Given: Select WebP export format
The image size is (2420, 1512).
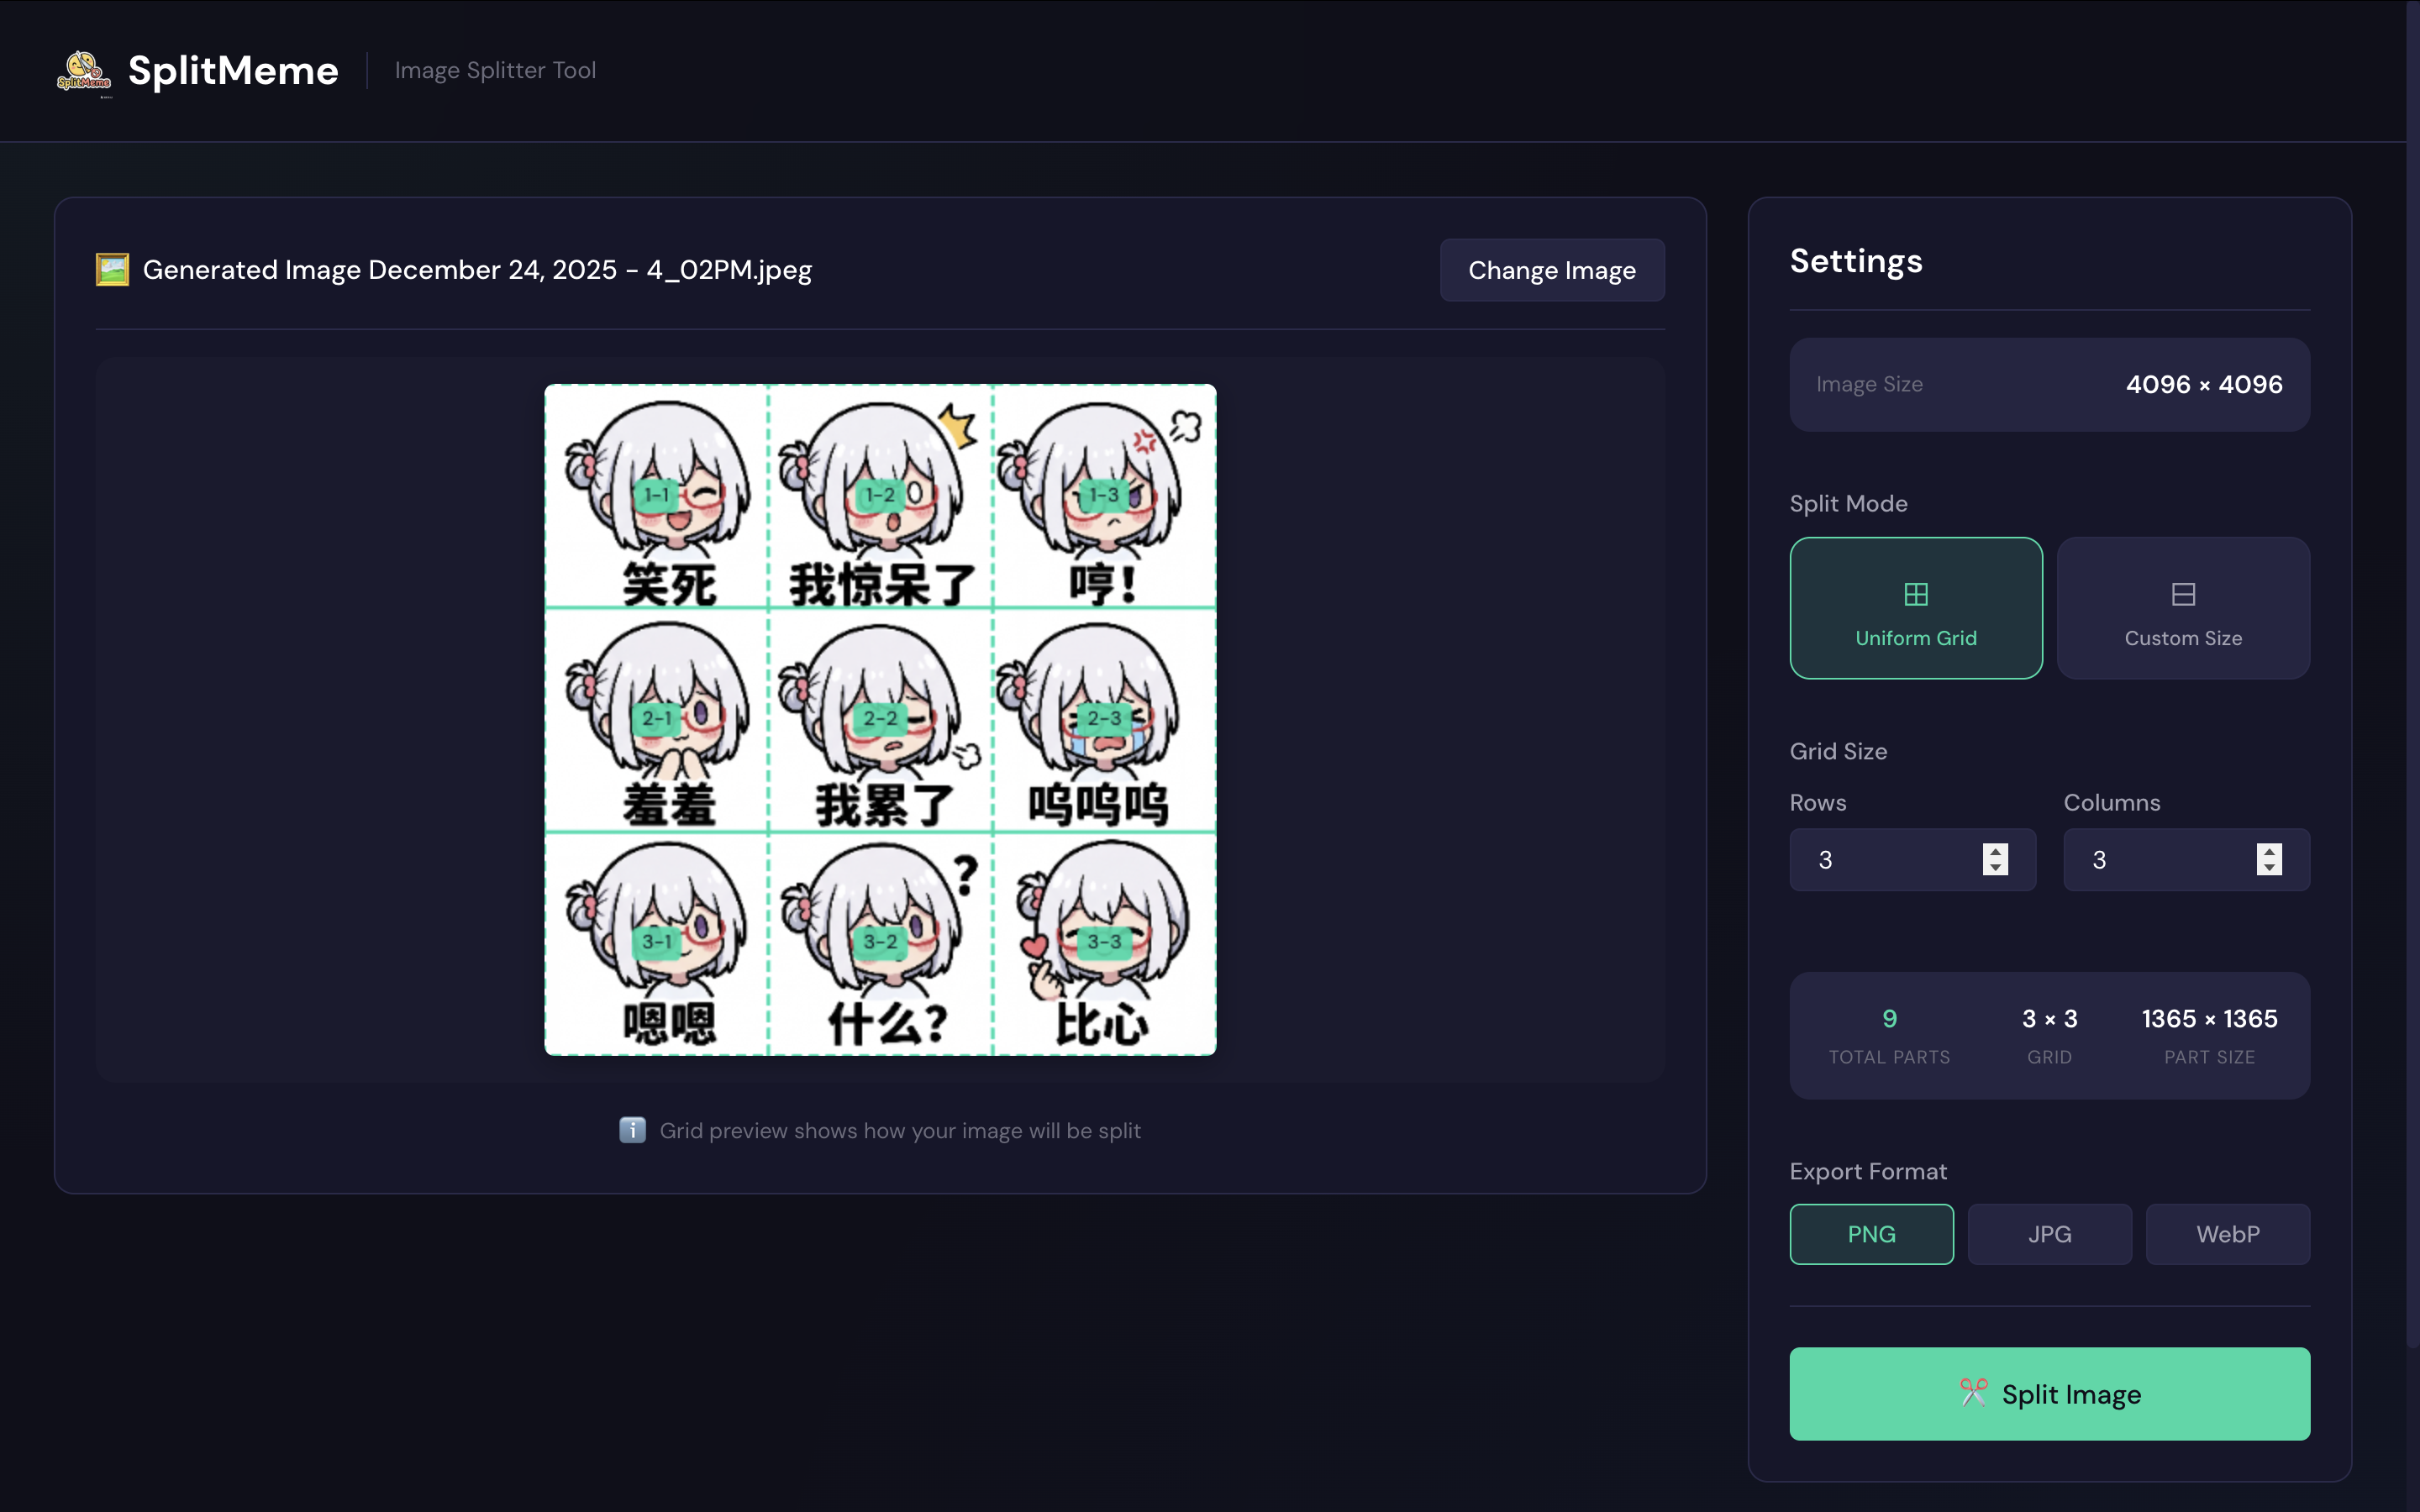Looking at the screenshot, I should click(2227, 1234).
